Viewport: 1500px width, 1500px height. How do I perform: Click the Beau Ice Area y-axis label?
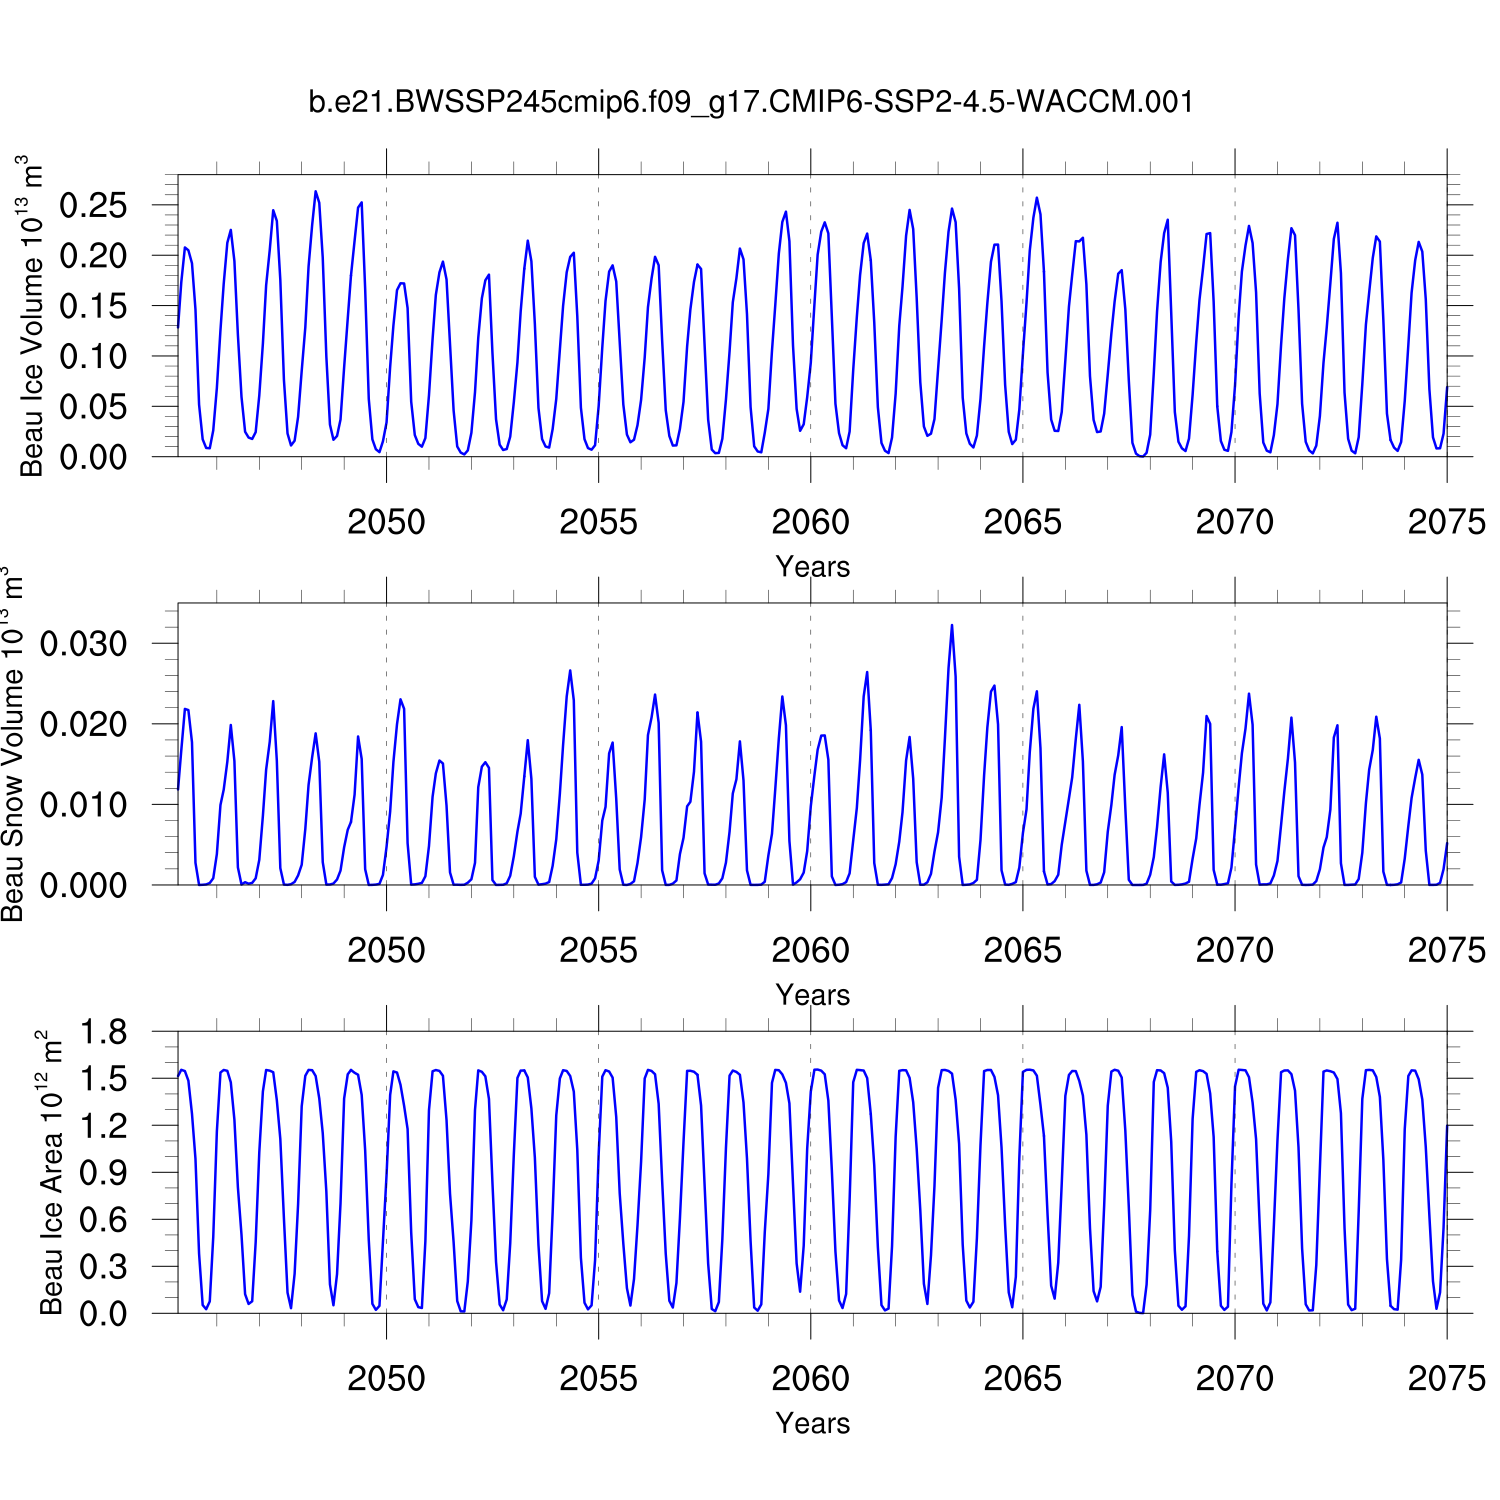[51, 1172]
